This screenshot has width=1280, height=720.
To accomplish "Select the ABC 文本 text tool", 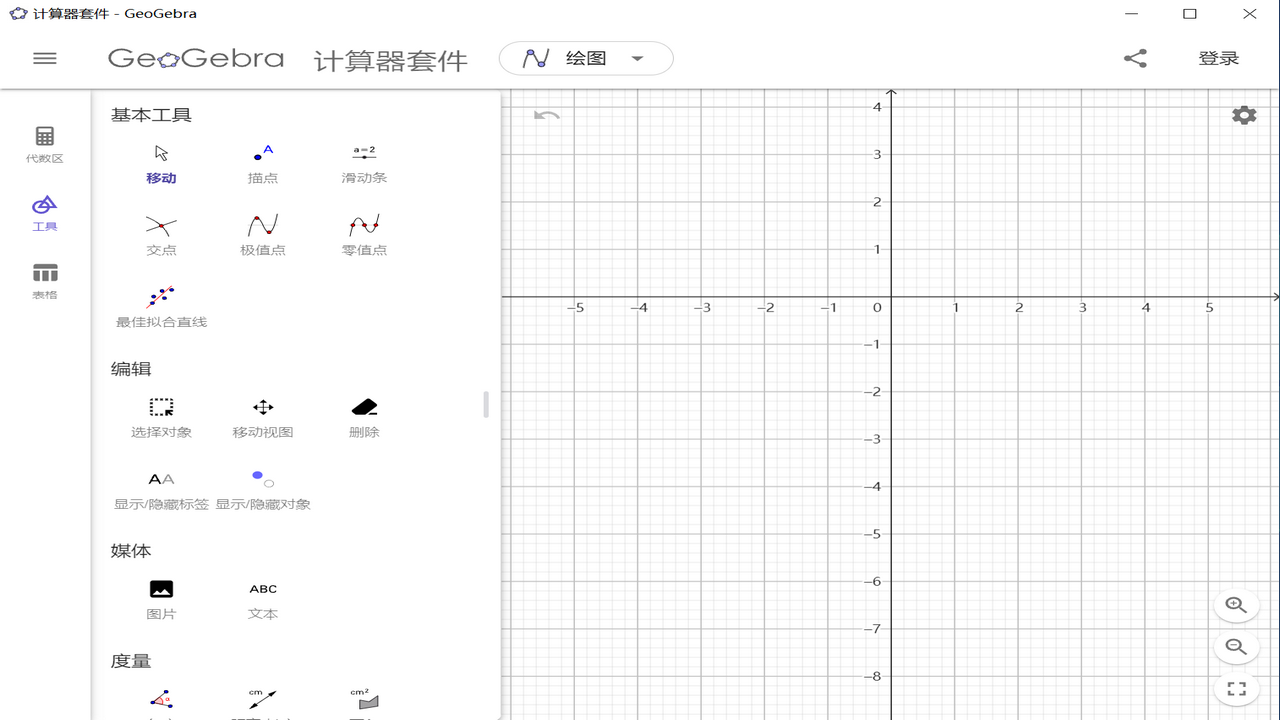I will point(262,598).
